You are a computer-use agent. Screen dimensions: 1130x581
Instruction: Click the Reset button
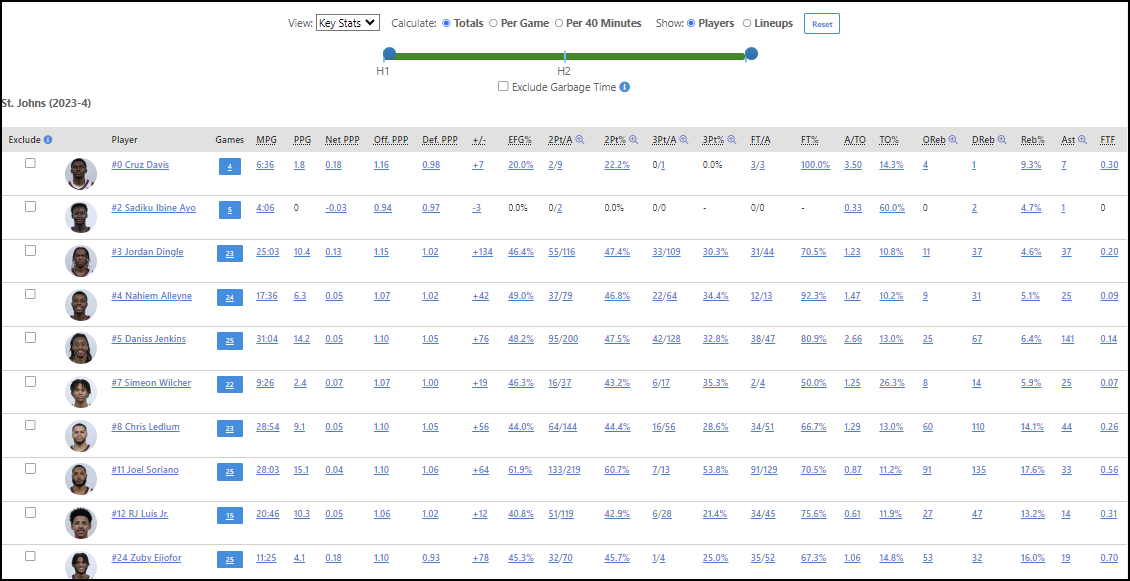pos(821,23)
